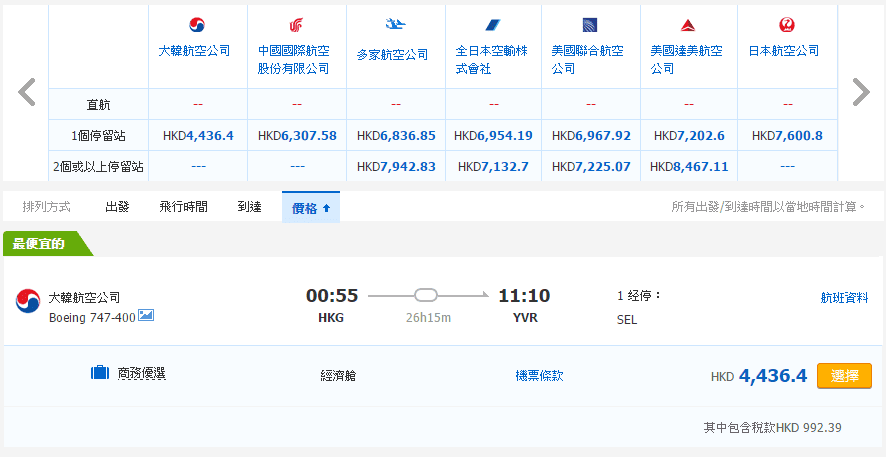Click the multiple airlines plane icon
Screen dimensions: 886x457
tap(394, 25)
